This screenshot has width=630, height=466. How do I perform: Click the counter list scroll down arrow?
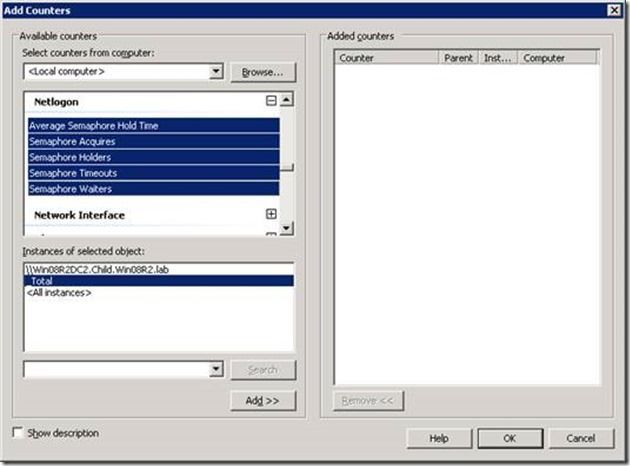[x=286, y=228]
